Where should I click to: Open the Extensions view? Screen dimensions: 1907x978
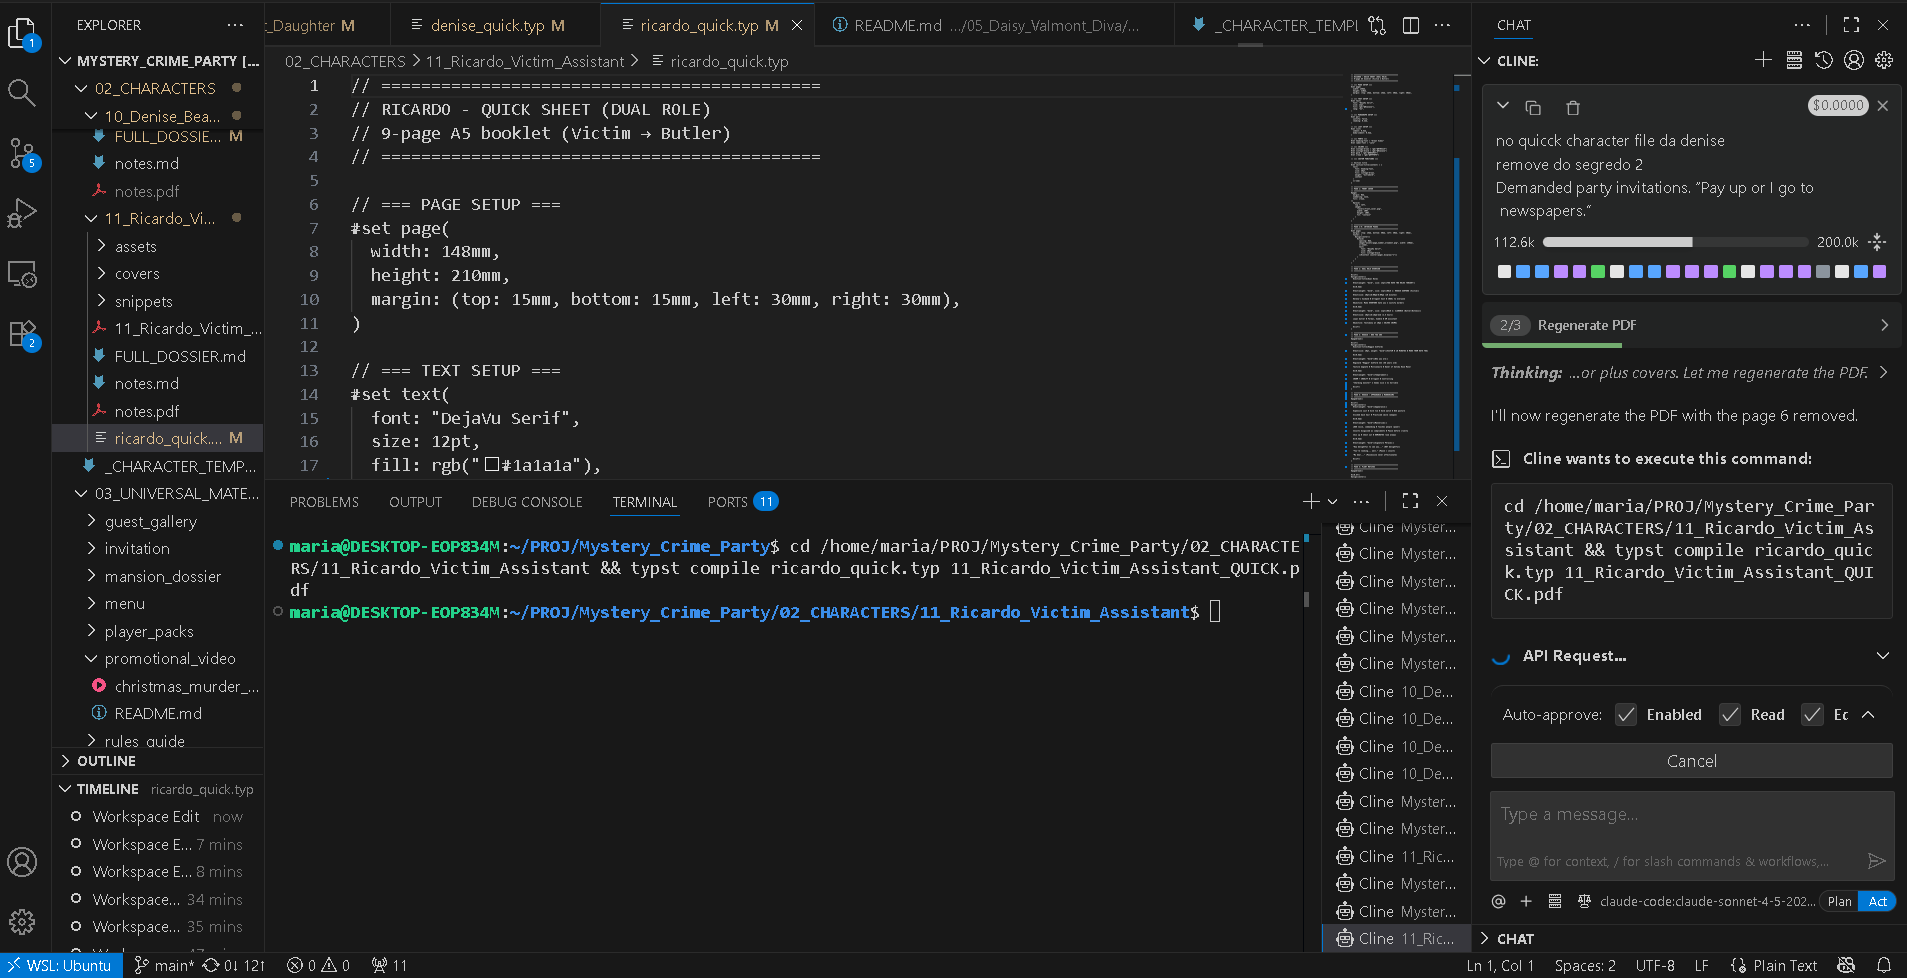(22, 334)
